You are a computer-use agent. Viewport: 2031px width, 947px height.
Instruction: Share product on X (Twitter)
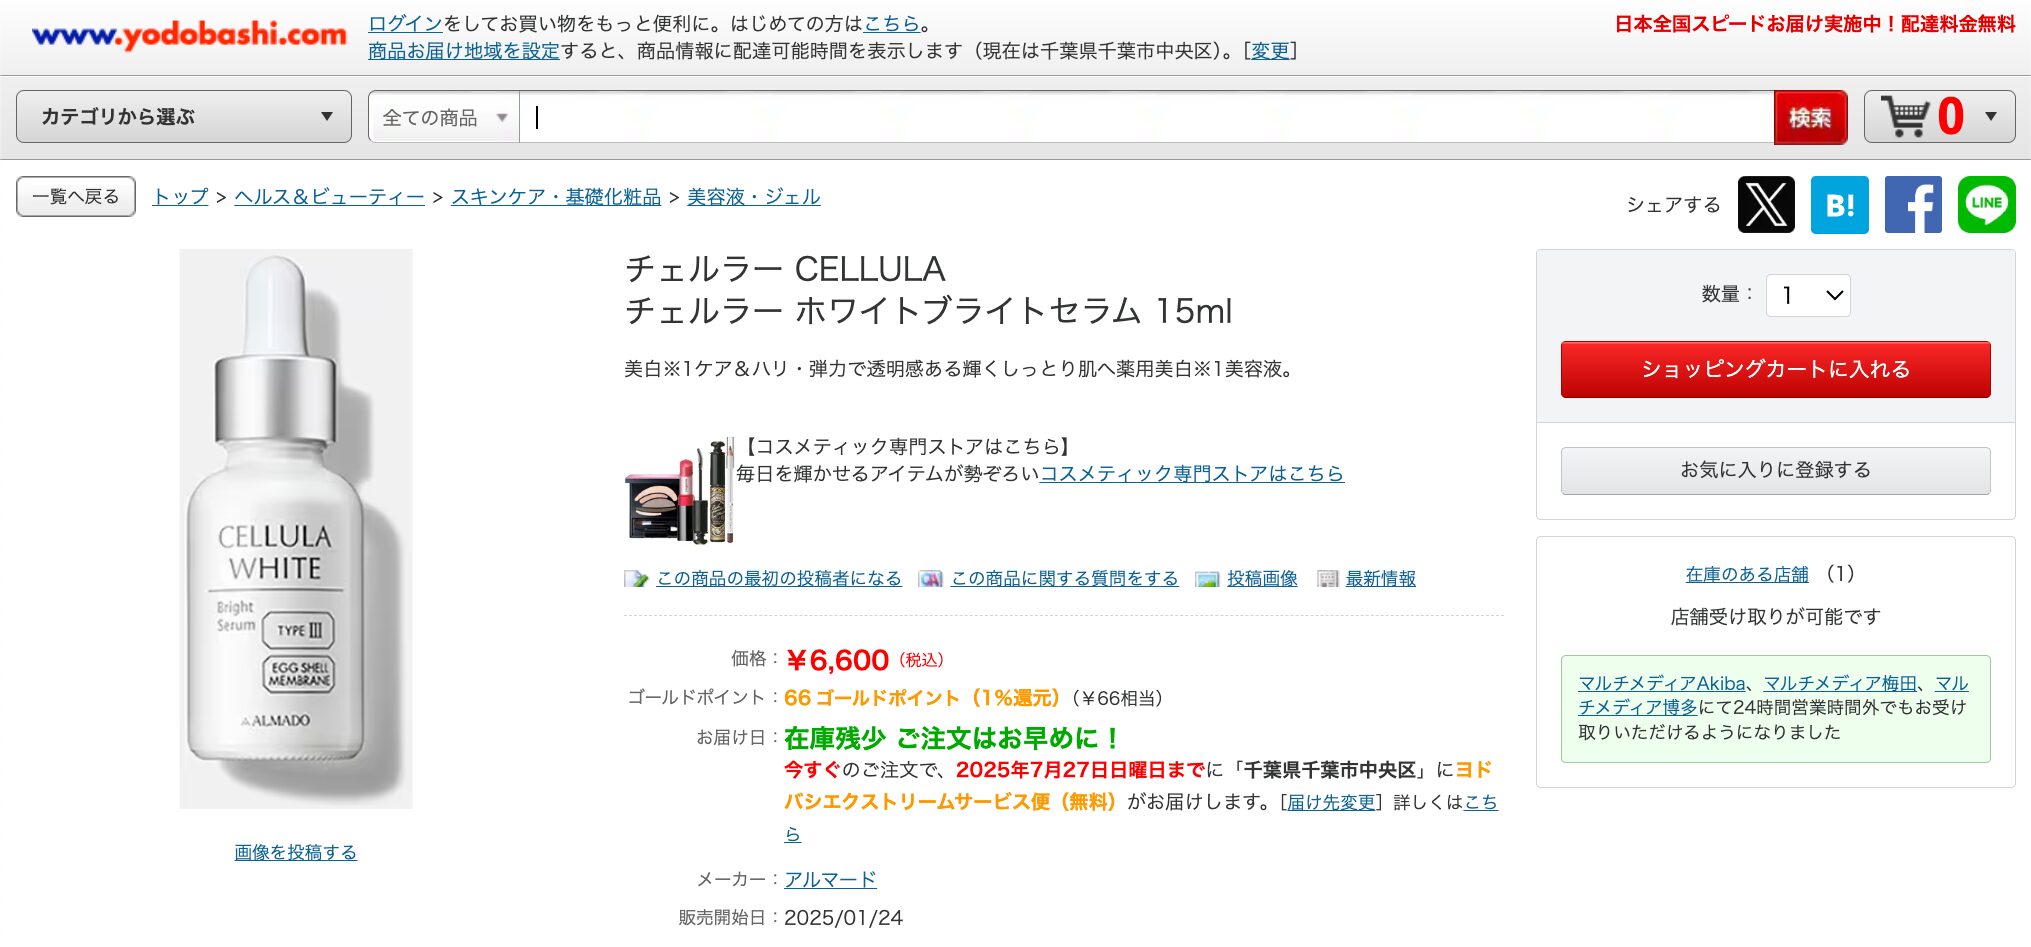click(x=1766, y=205)
